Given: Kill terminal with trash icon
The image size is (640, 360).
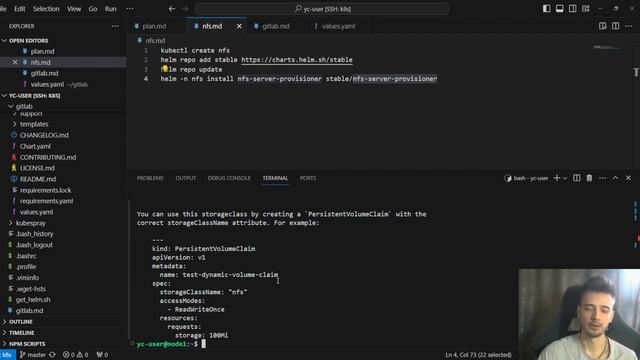Looking at the screenshot, I should pos(589,178).
